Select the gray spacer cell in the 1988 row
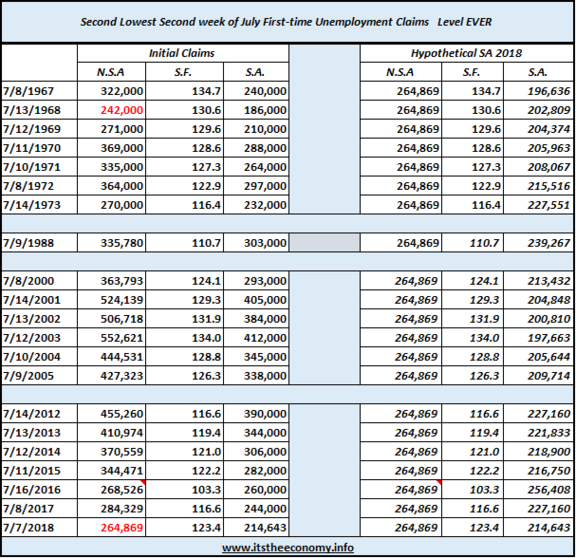The height and width of the screenshot is (558, 576). coord(324,243)
